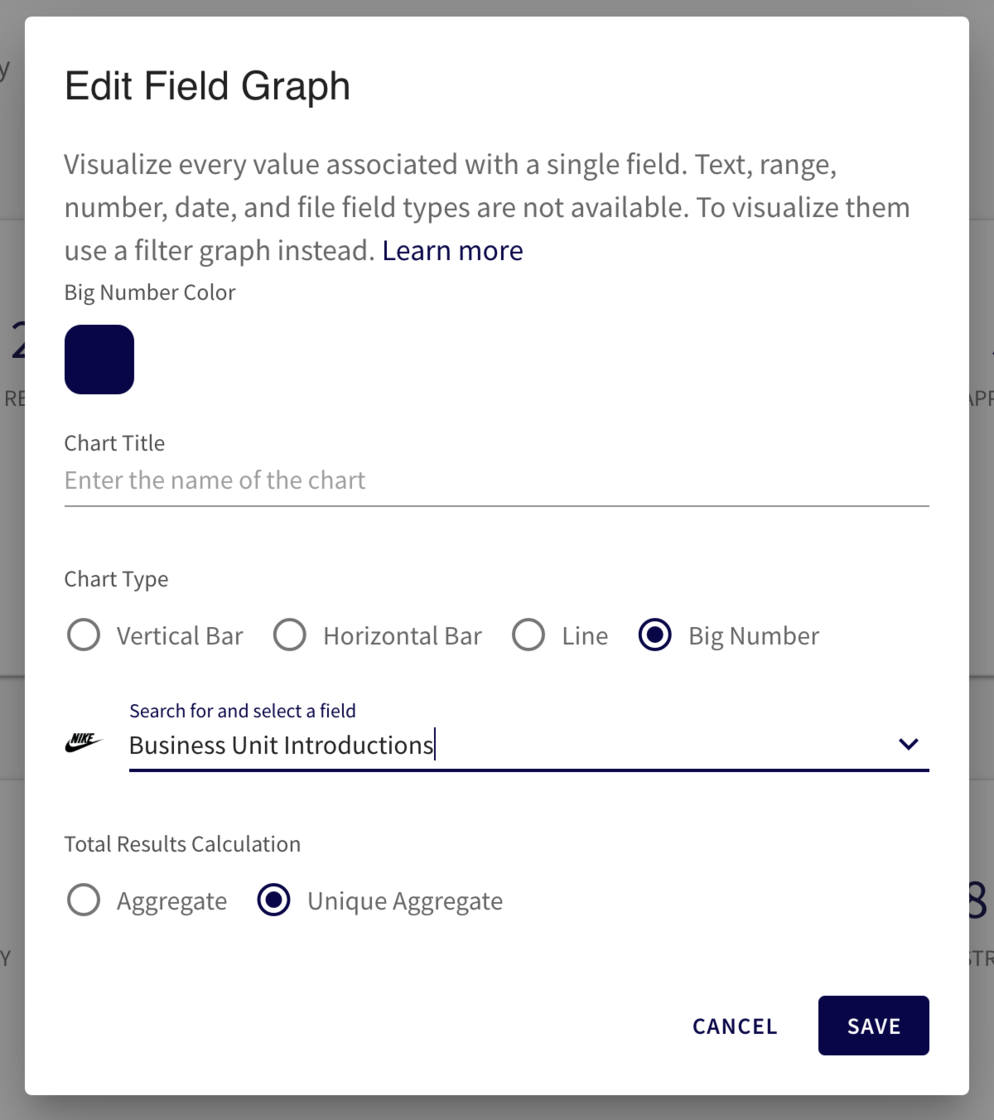Switch calculation to Aggregate

pyautogui.click(x=84, y=900)
